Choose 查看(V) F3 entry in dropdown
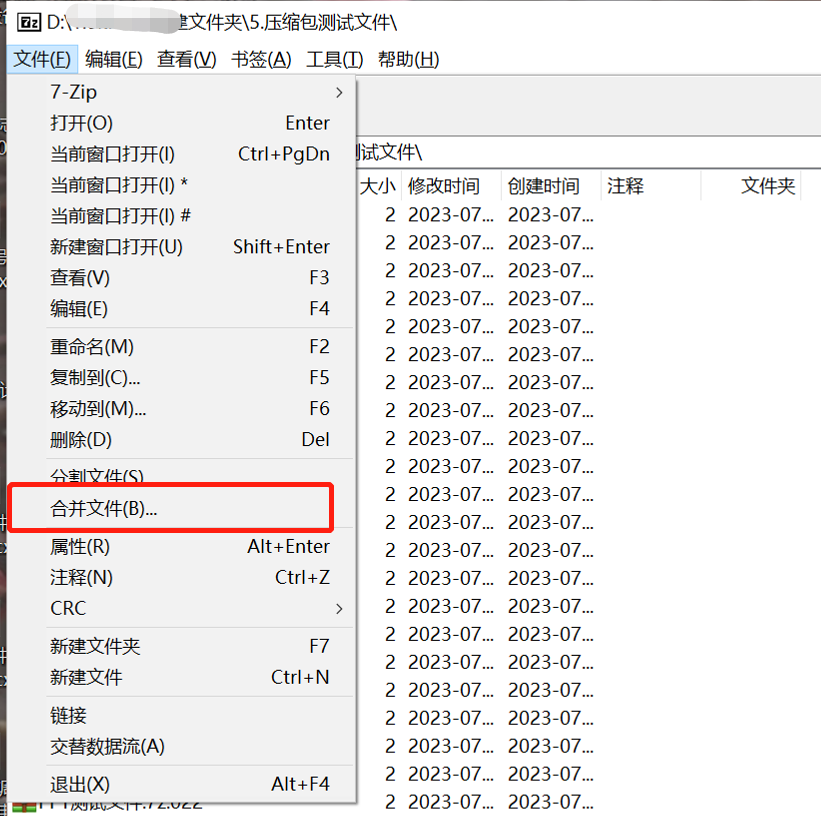Screen dimensions: 821x816 182,278
